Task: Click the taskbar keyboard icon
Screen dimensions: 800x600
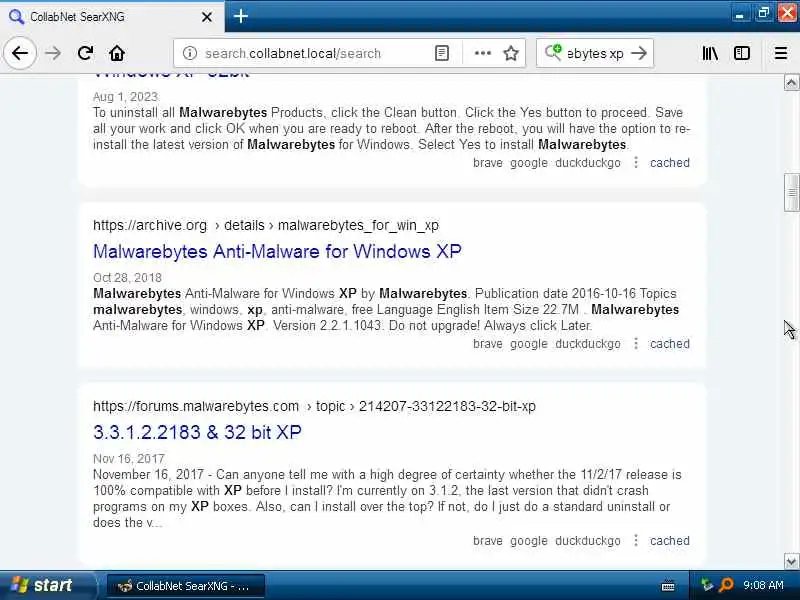Action: click(668, 586)
